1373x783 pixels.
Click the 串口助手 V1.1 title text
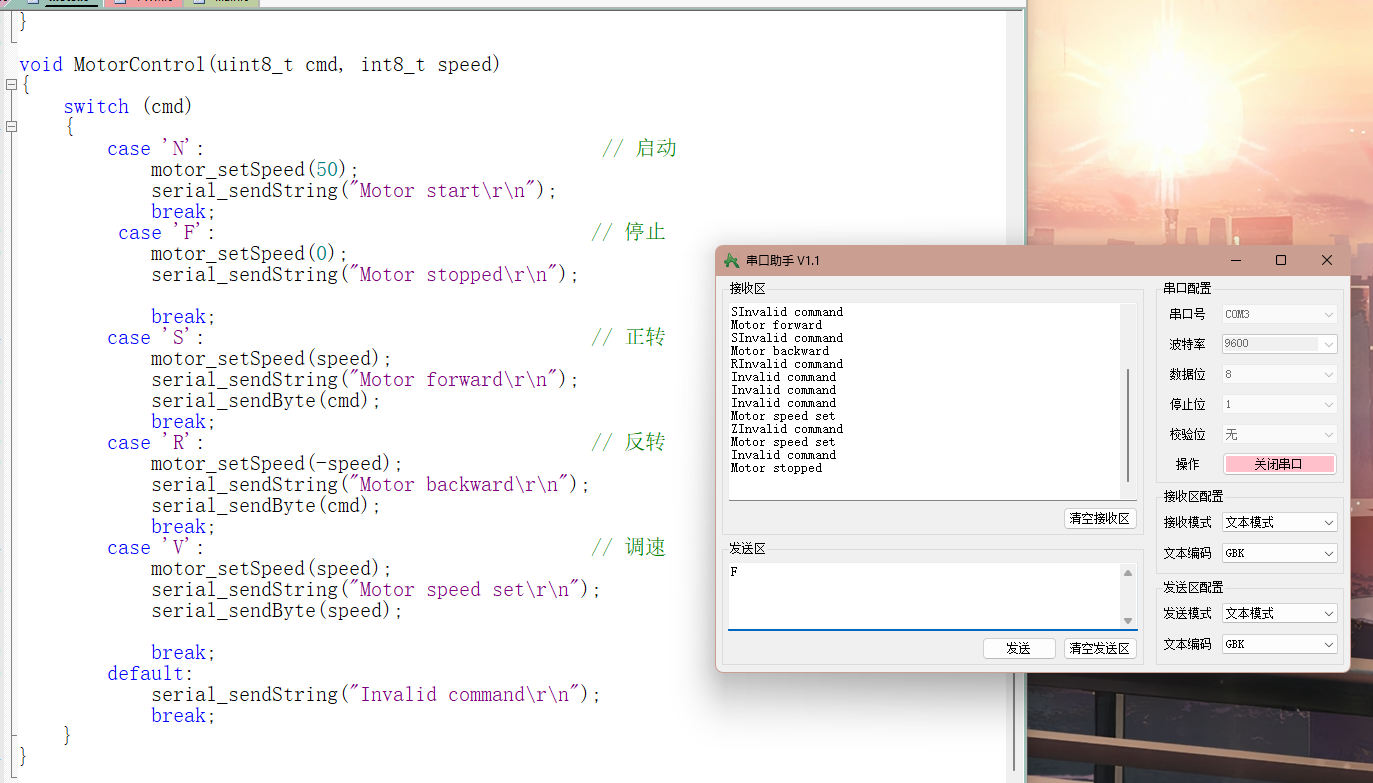point(783,260)
